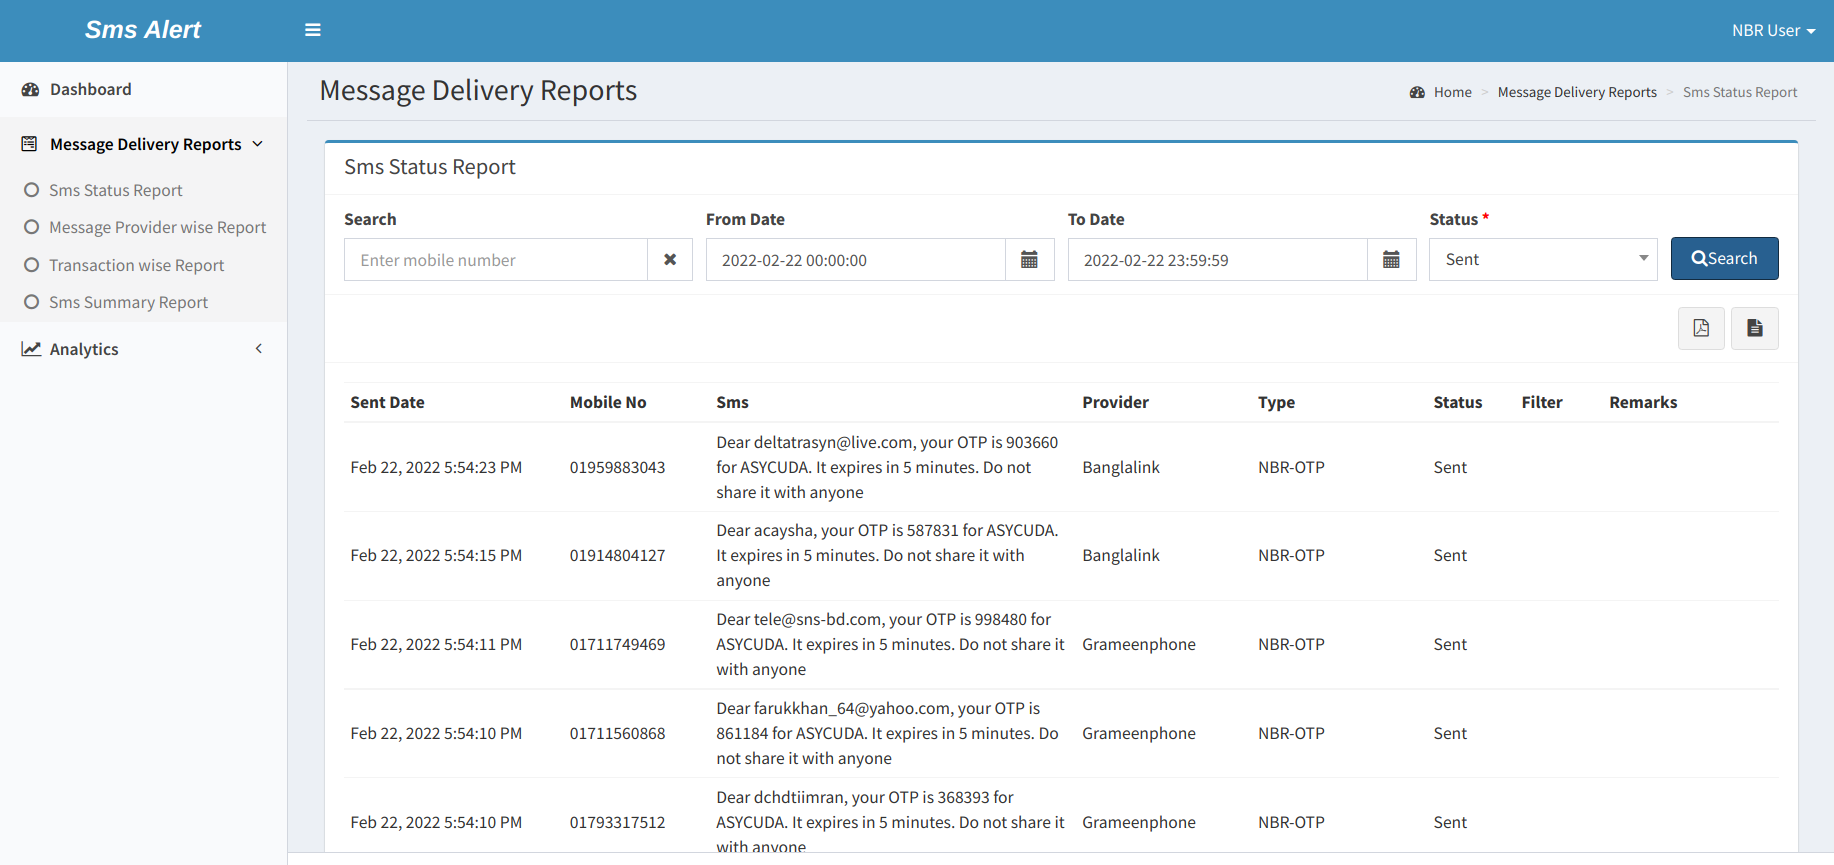The image size is (1834, 865).
Task: Expand the Analytics menu
Action: (x=143, y=349)
